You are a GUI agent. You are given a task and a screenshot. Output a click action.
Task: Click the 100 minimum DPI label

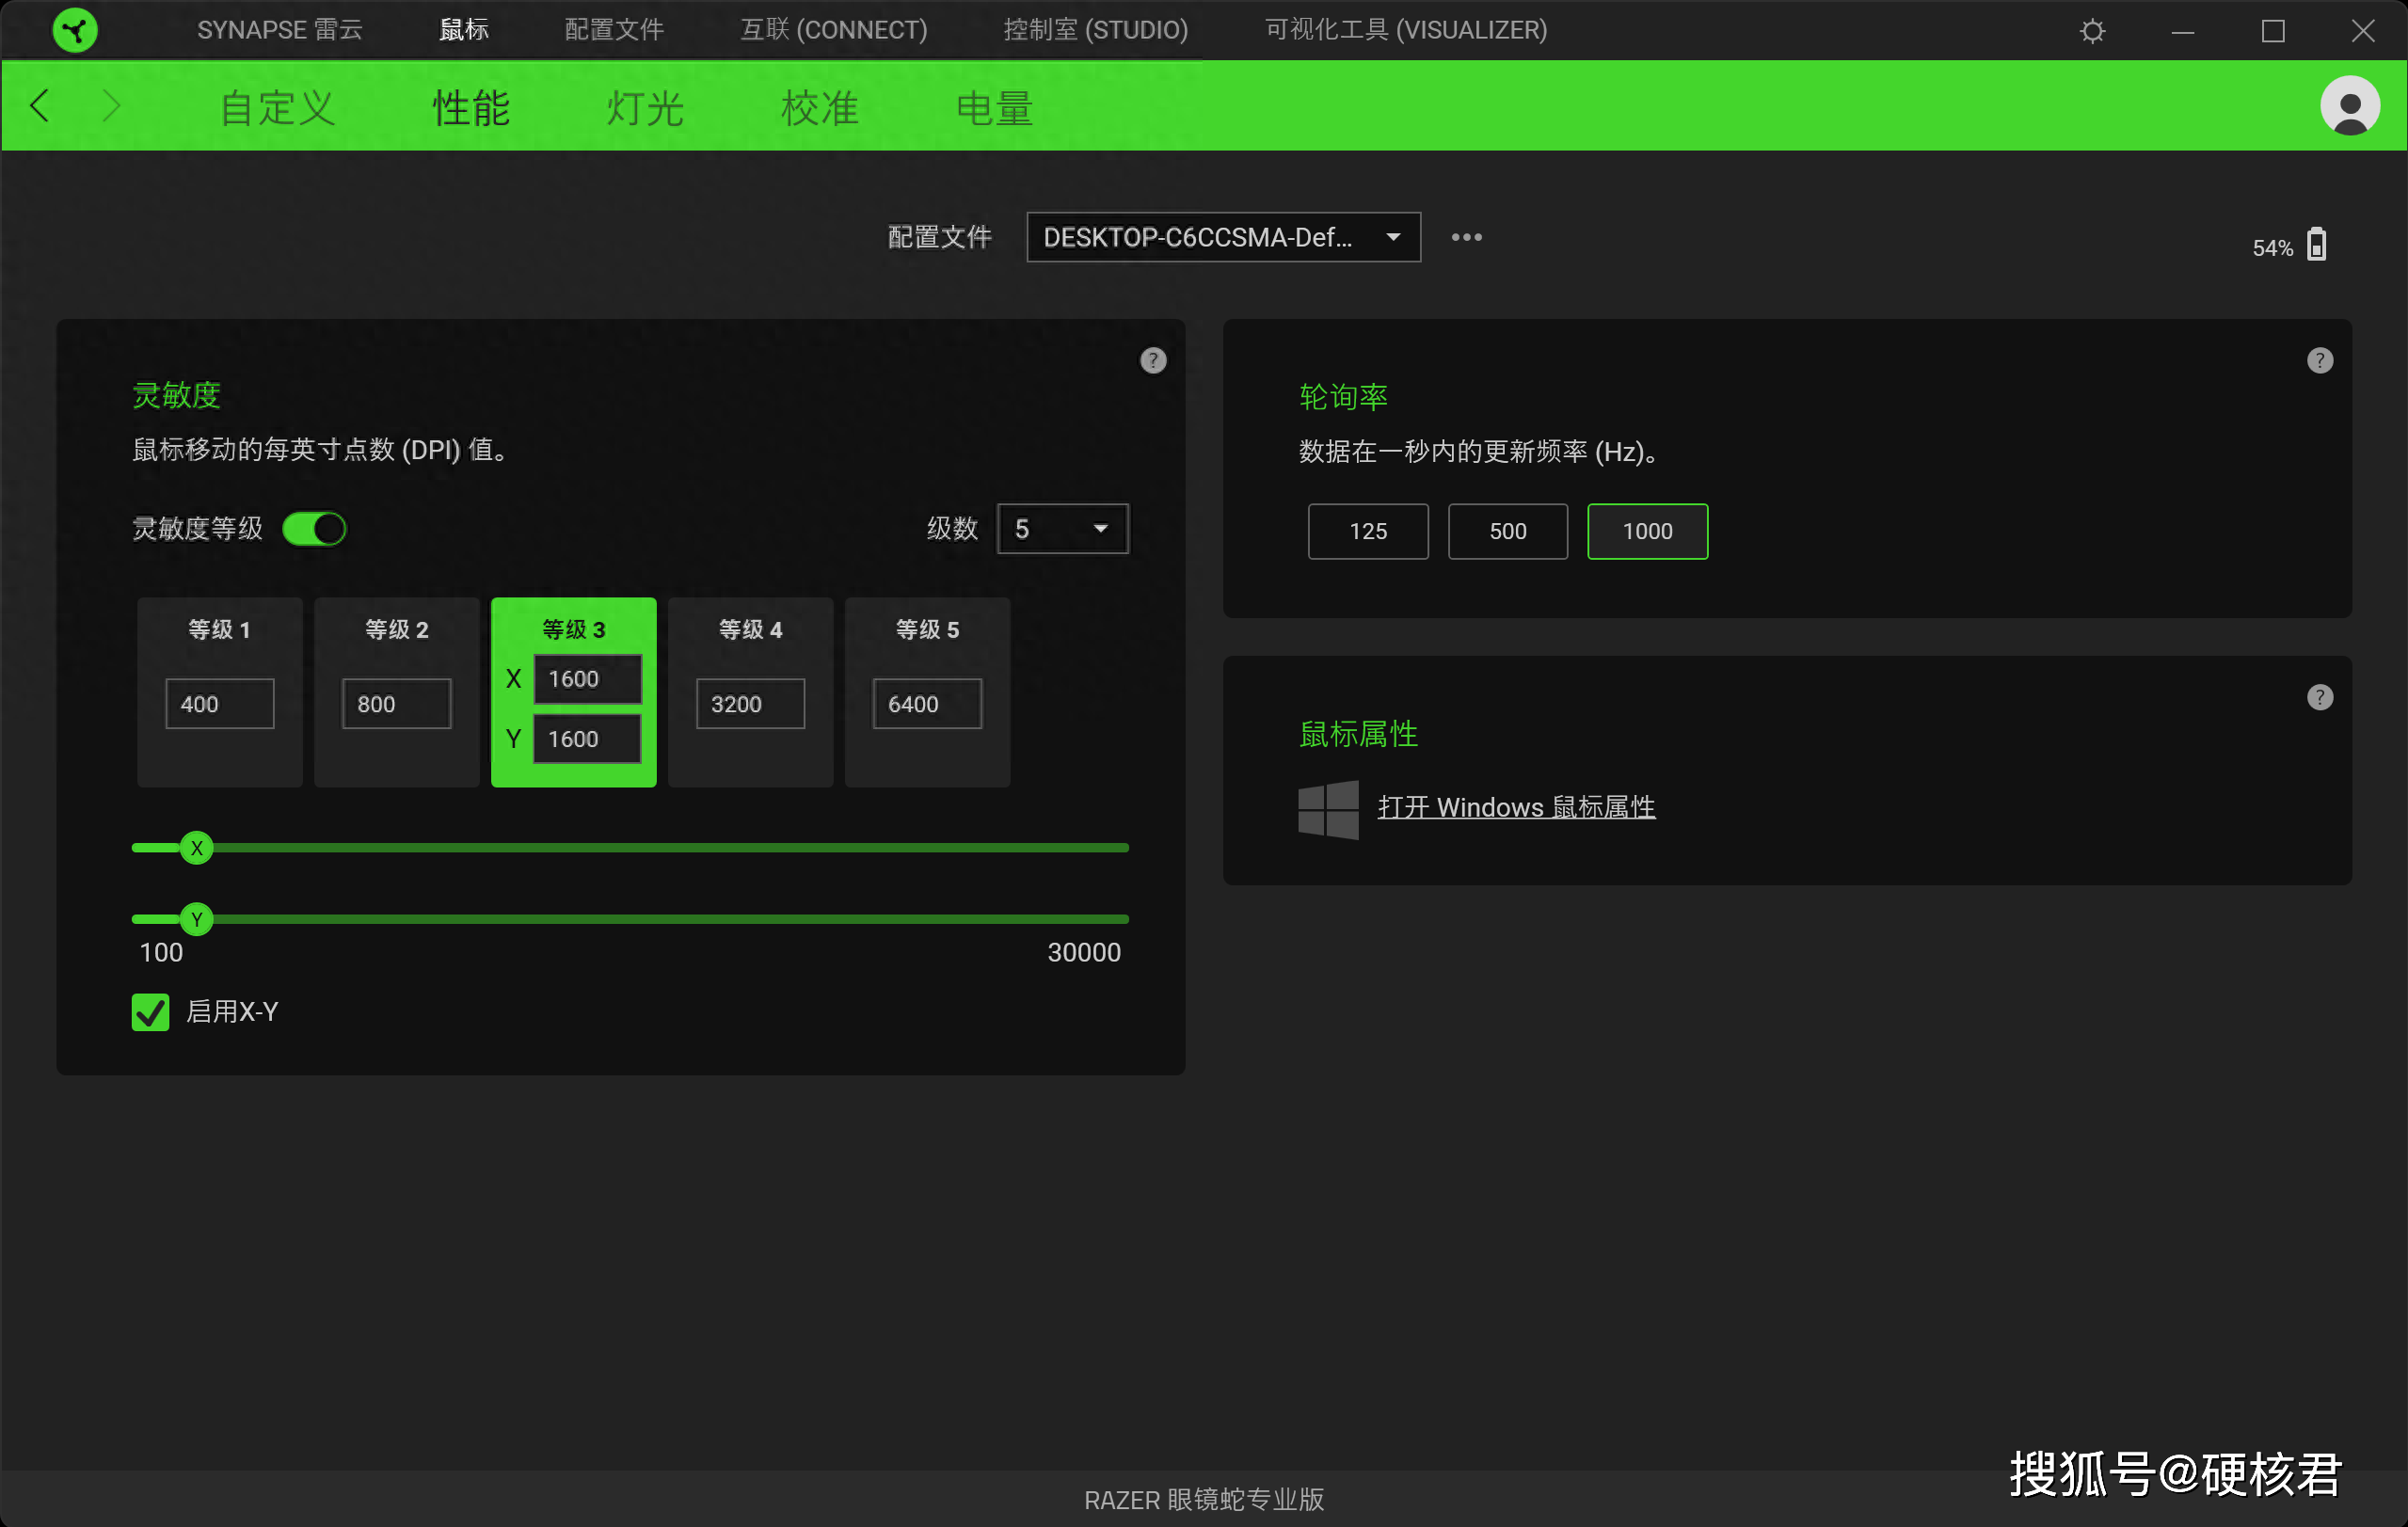click(x=161, y=953)
